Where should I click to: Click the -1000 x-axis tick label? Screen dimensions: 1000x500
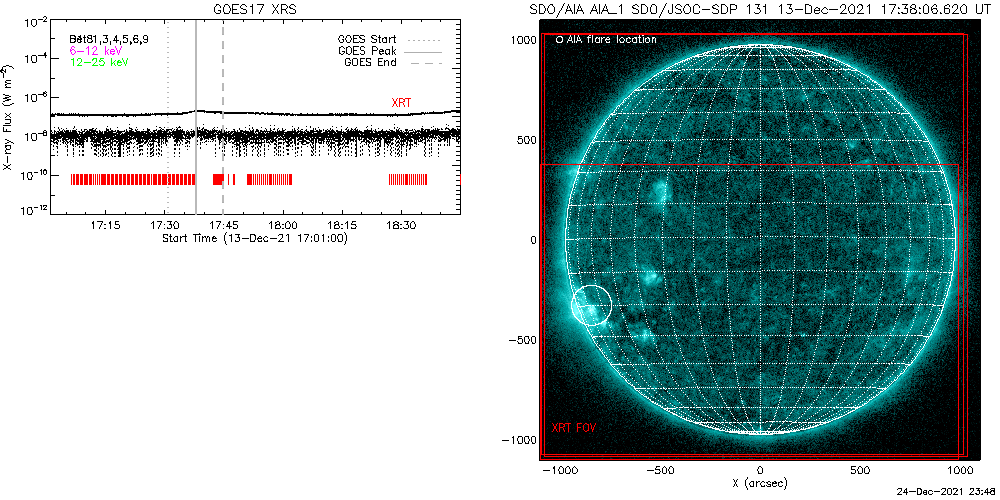tap(559, 471)
